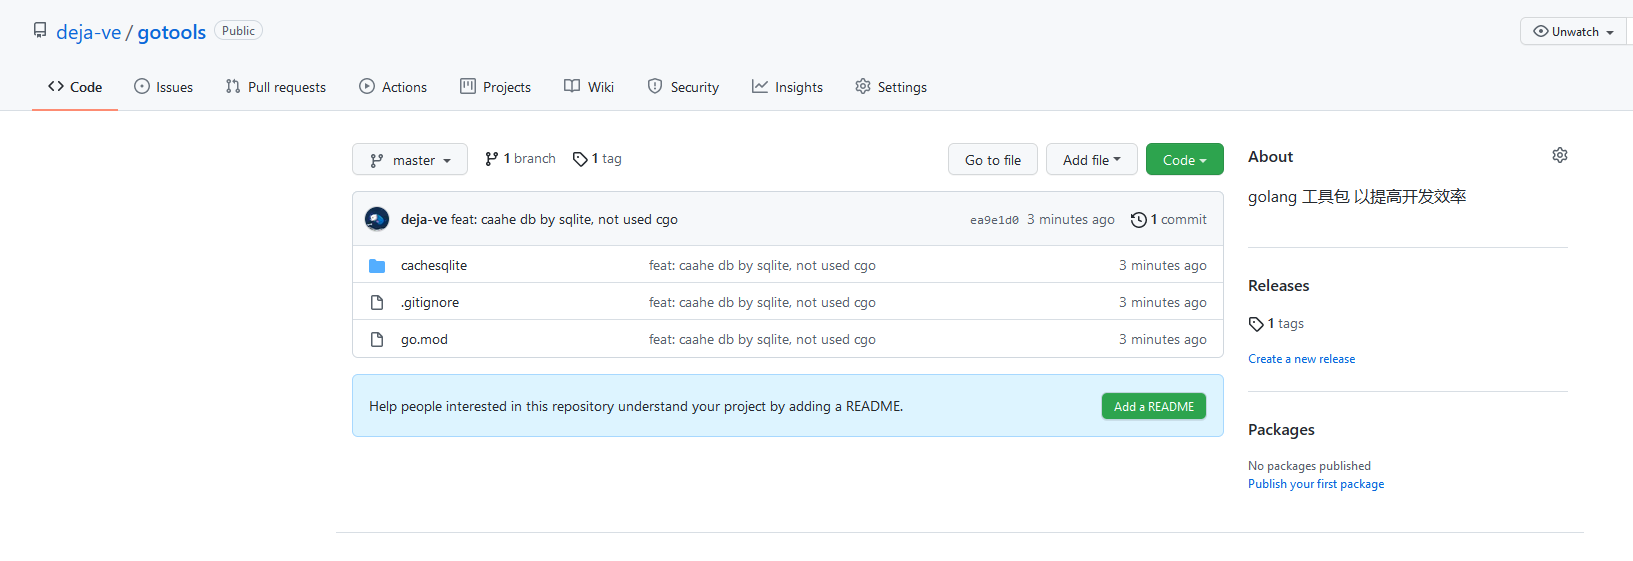Switch to the Issues tab
The height and width of the screenshot is (561, 1633).
coord(164,87)
